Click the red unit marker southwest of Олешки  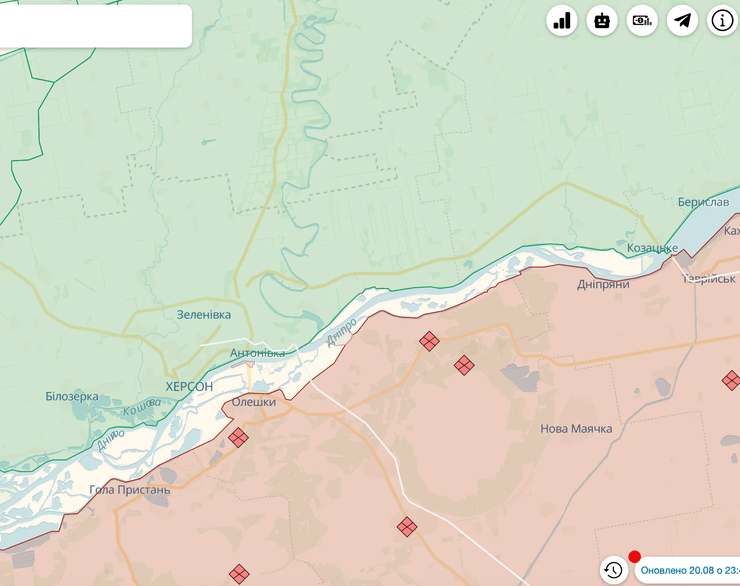[238, 437]
